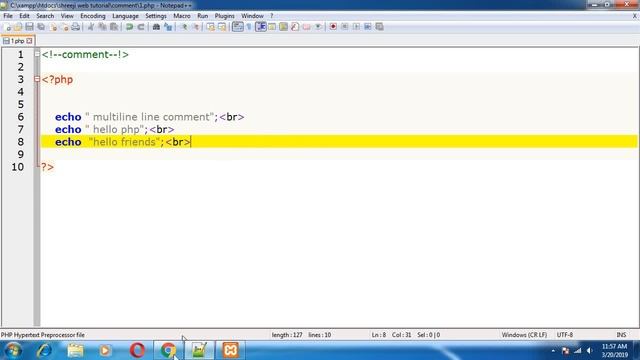Click the Paste toolbar icon
The height and width of the screenshot is (360, 640).
pos(114,27)
